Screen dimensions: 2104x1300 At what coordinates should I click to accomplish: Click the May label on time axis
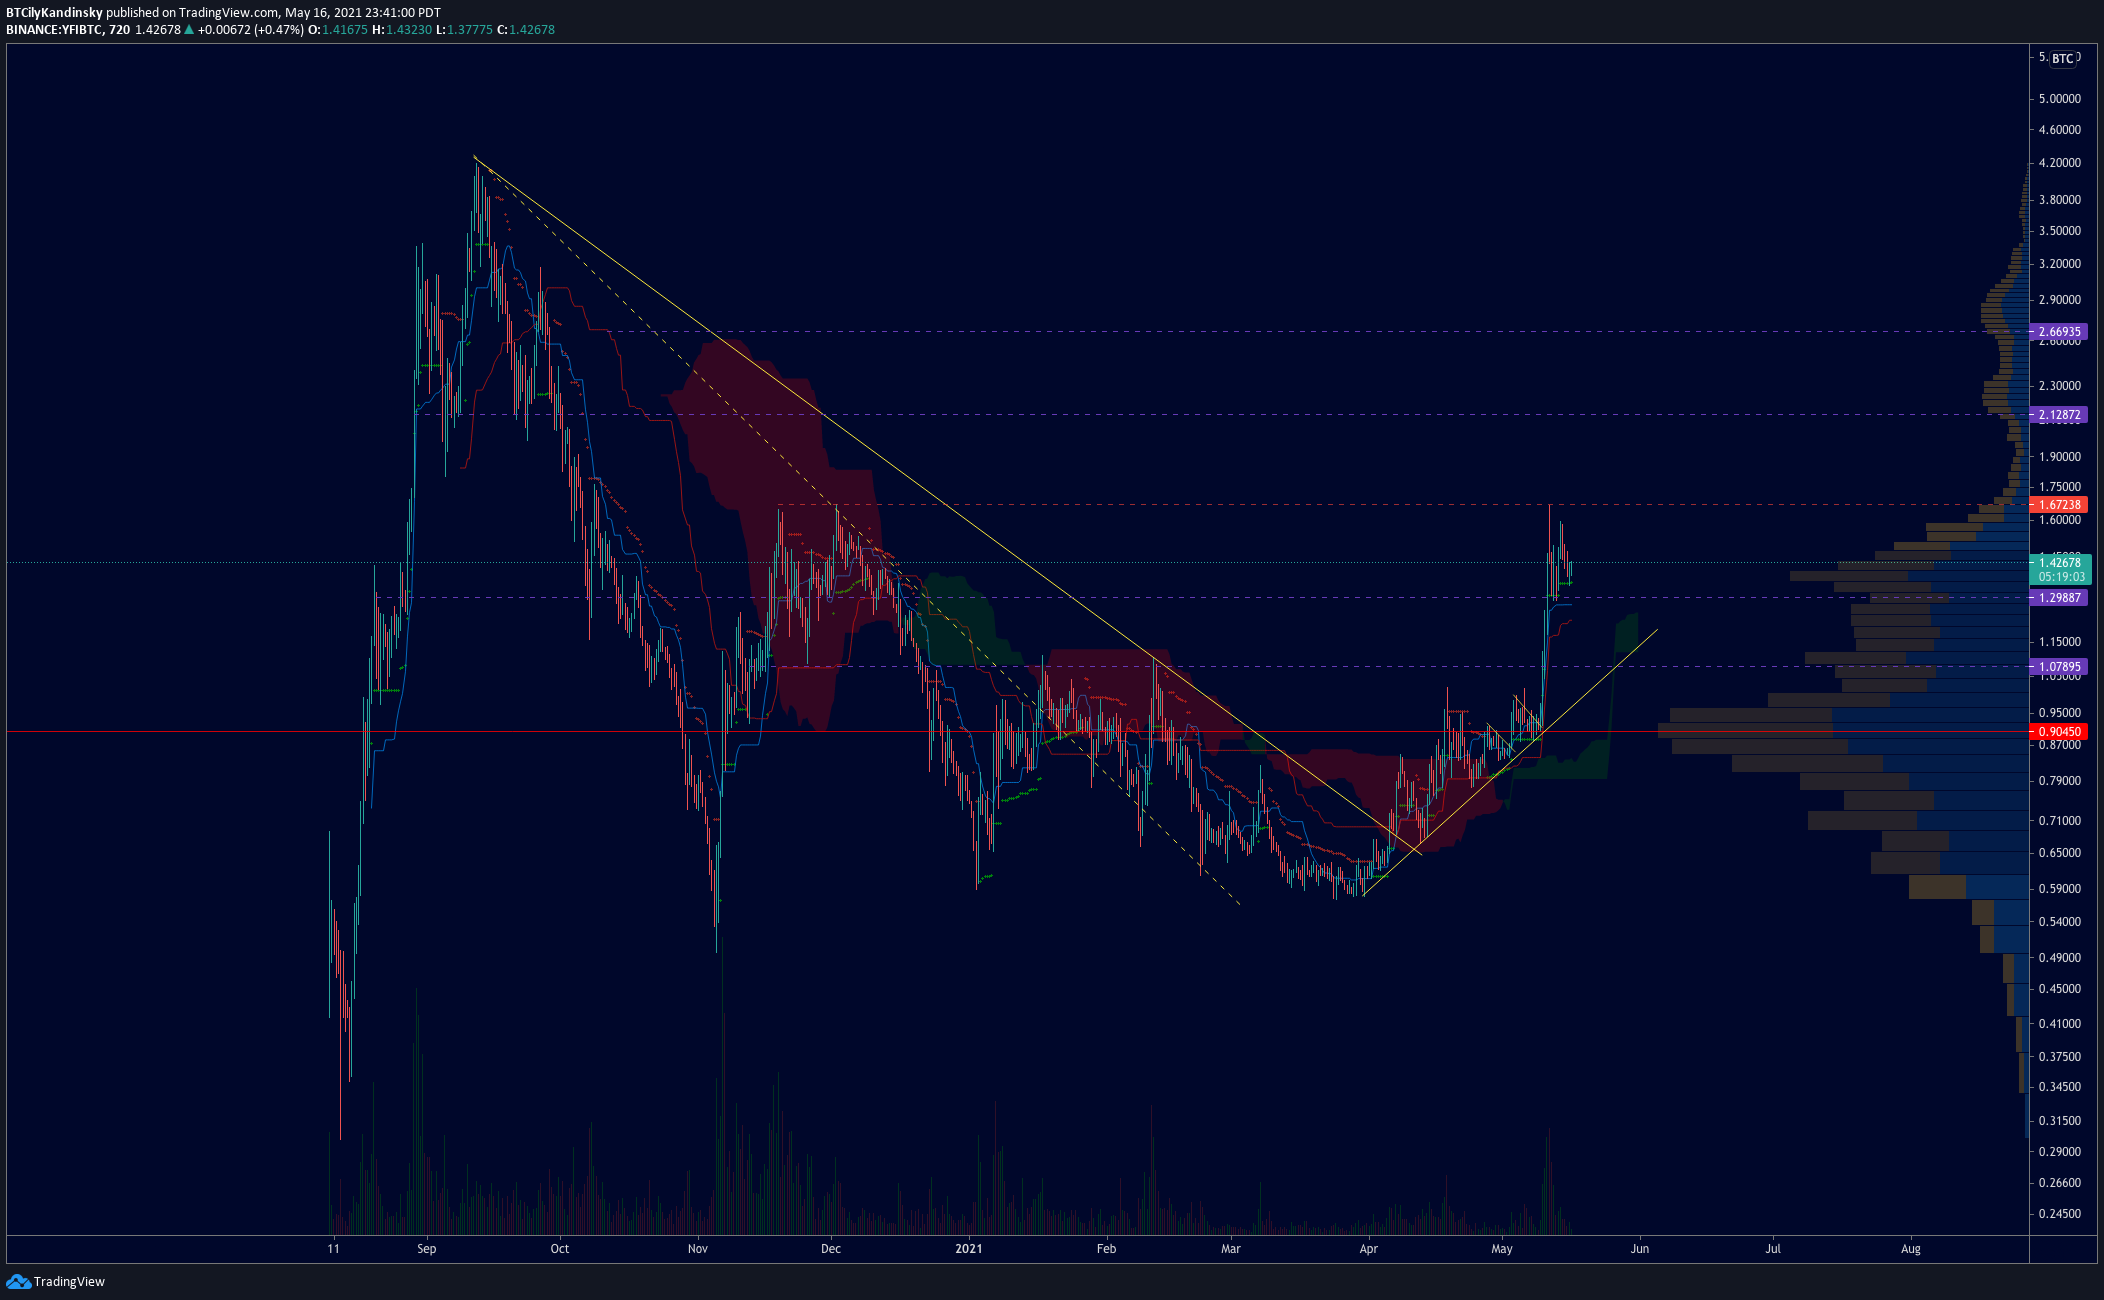point(1502,1248)
